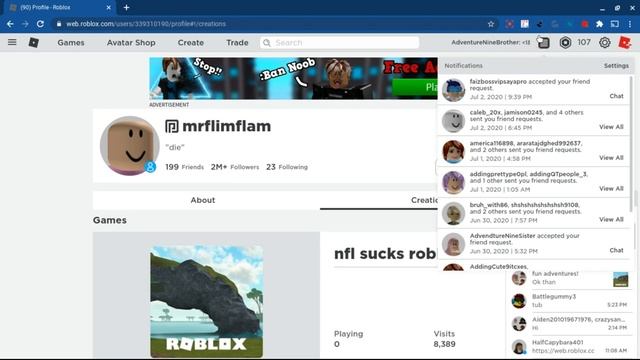Open the 23 Following list
Viewport: 640px width, 360px height.
click(x=287, y=167)
